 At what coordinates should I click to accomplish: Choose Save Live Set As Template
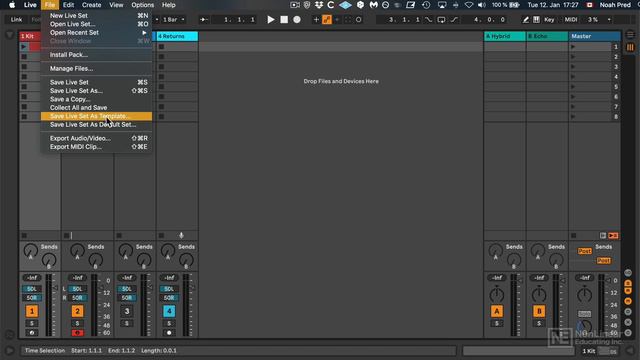tap(96, 116)
